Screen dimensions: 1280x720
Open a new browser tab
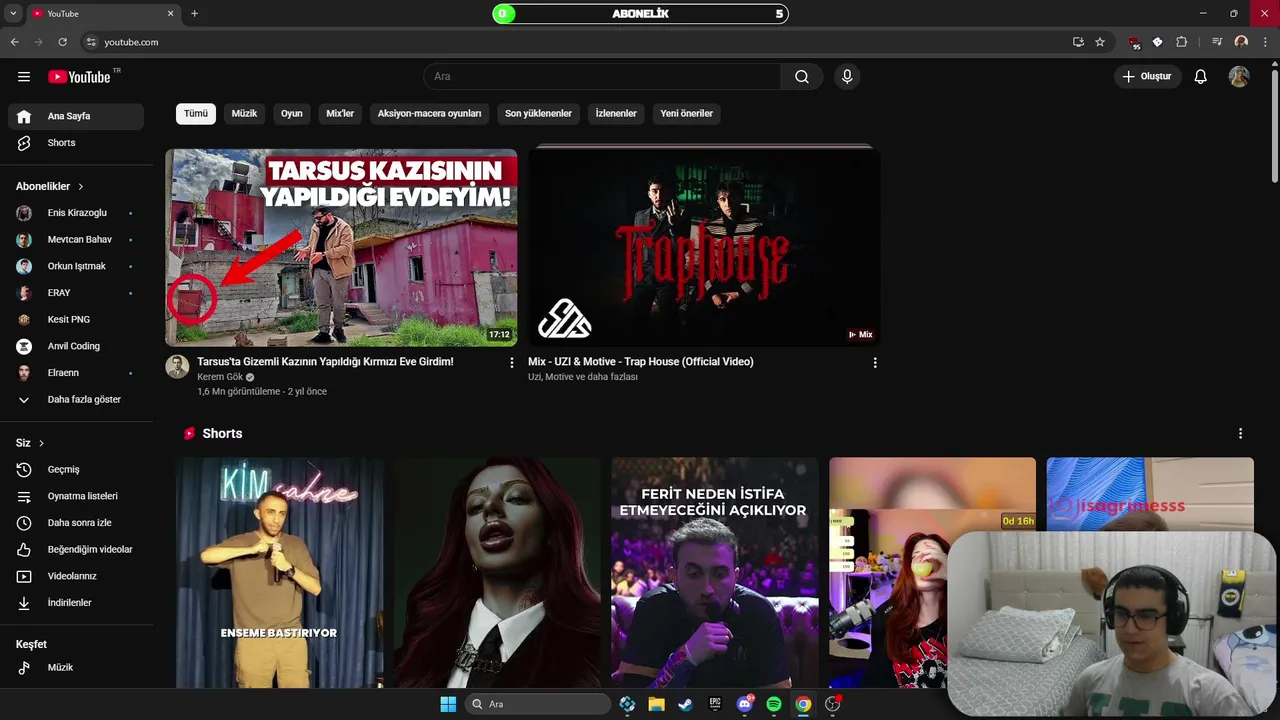click(x=194, y=14)
